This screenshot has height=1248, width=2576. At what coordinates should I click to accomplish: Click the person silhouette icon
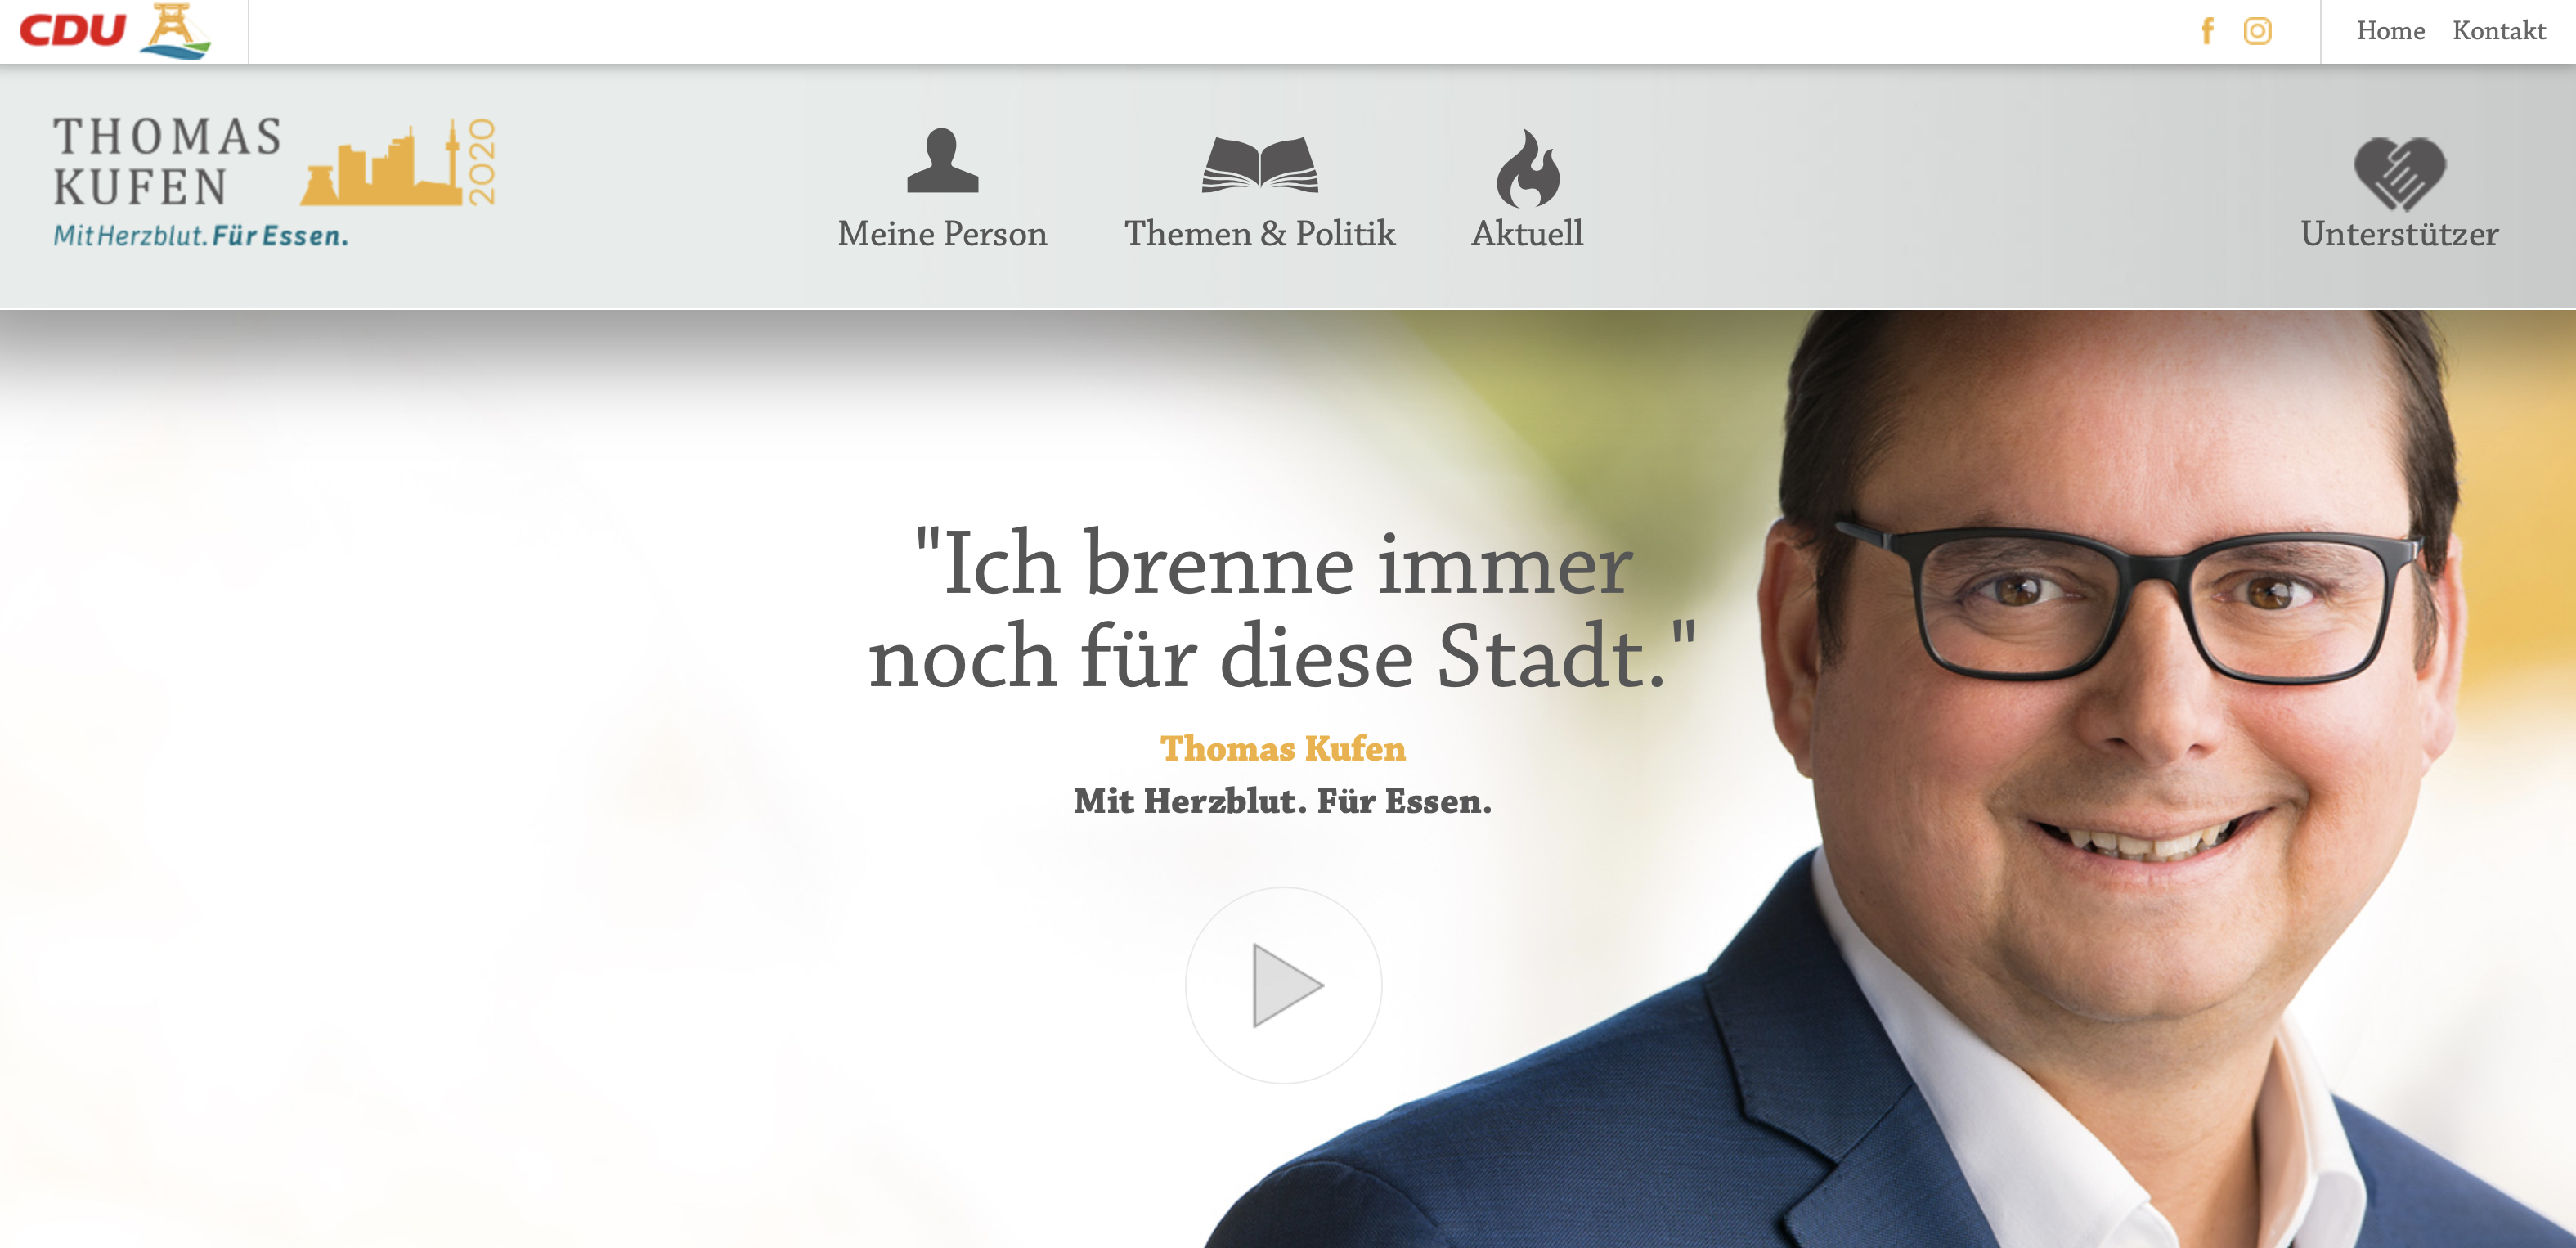click(x=942, y=160)
